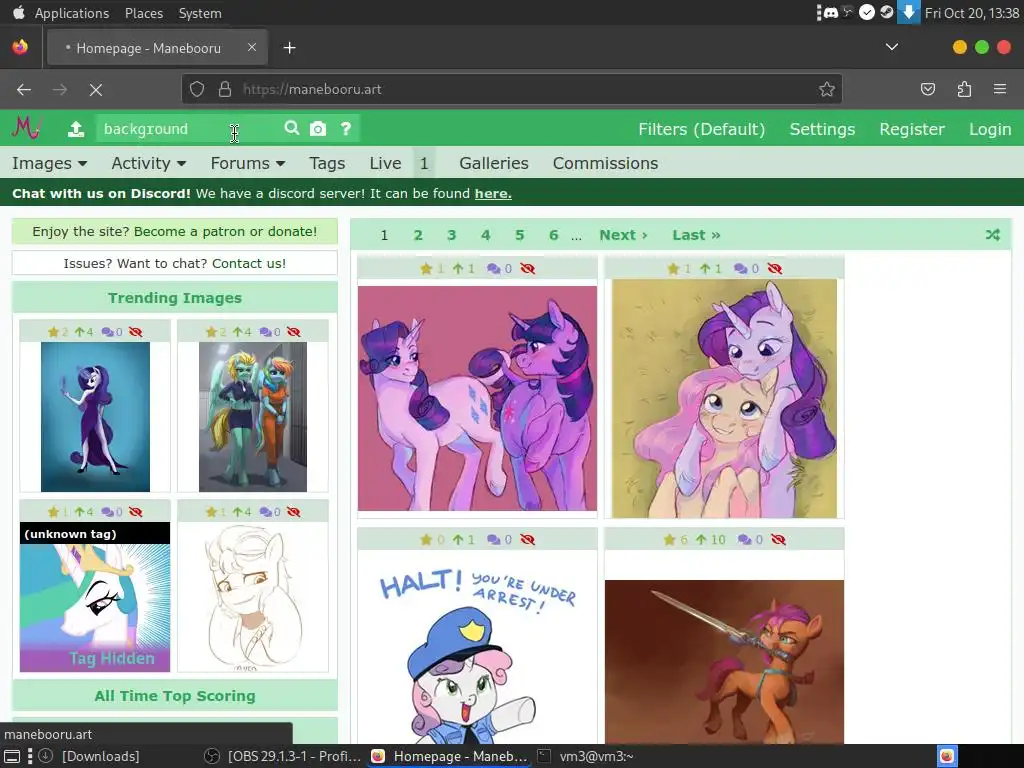This screenshot has width=1024, height=768.
Task: Hide the HALT police pony image
Action: pos(528,539)
